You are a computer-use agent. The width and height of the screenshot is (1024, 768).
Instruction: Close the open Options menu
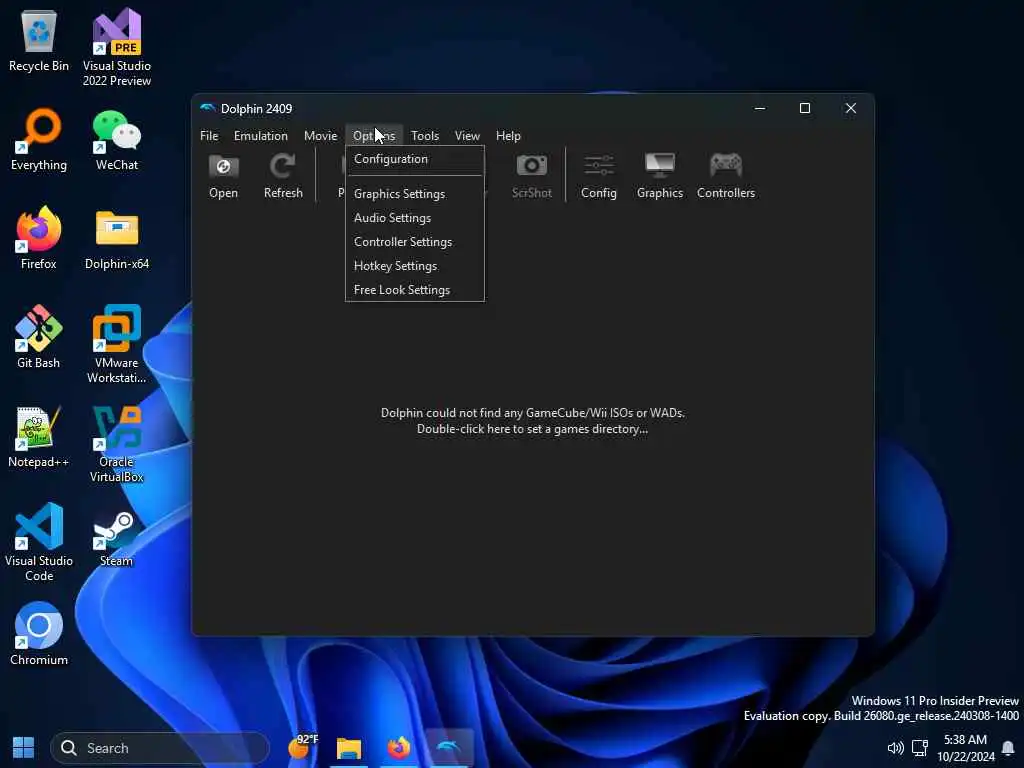(374, 136)
